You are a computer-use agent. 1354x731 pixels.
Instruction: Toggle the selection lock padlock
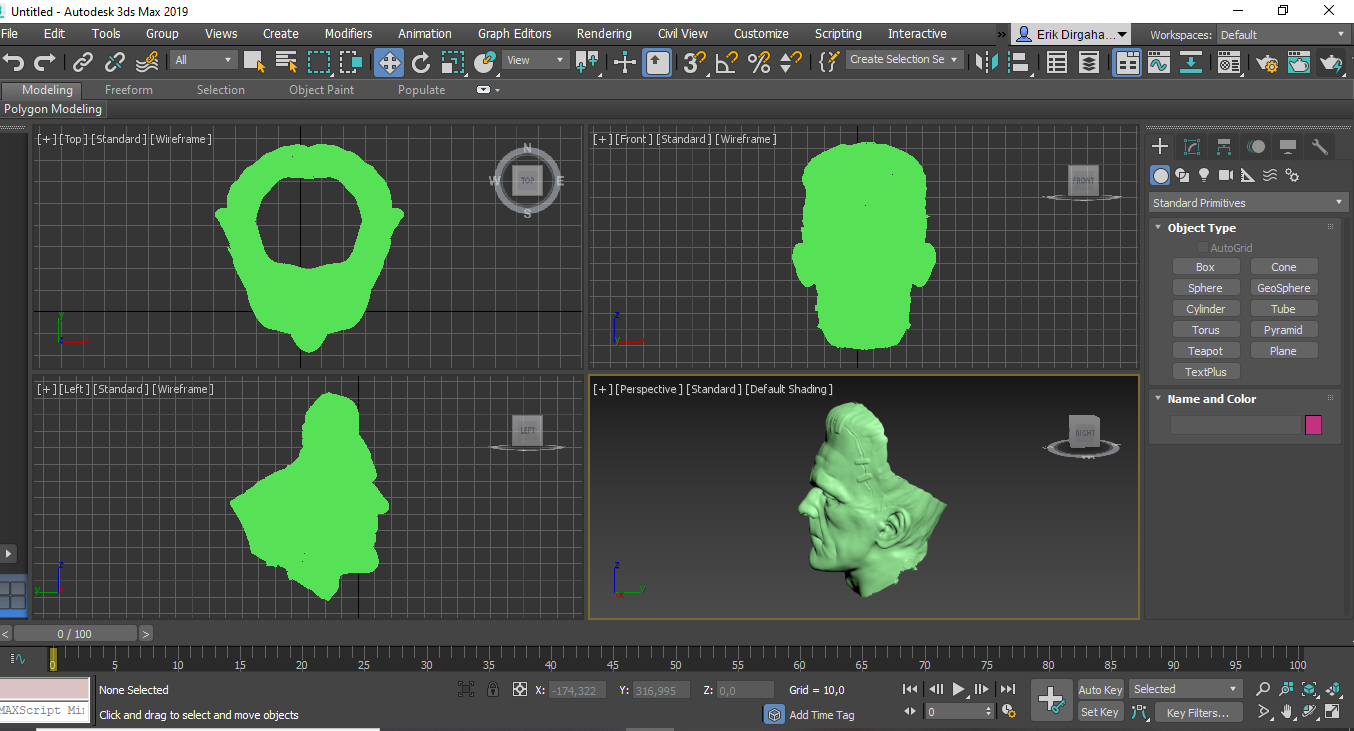point(493,689)
